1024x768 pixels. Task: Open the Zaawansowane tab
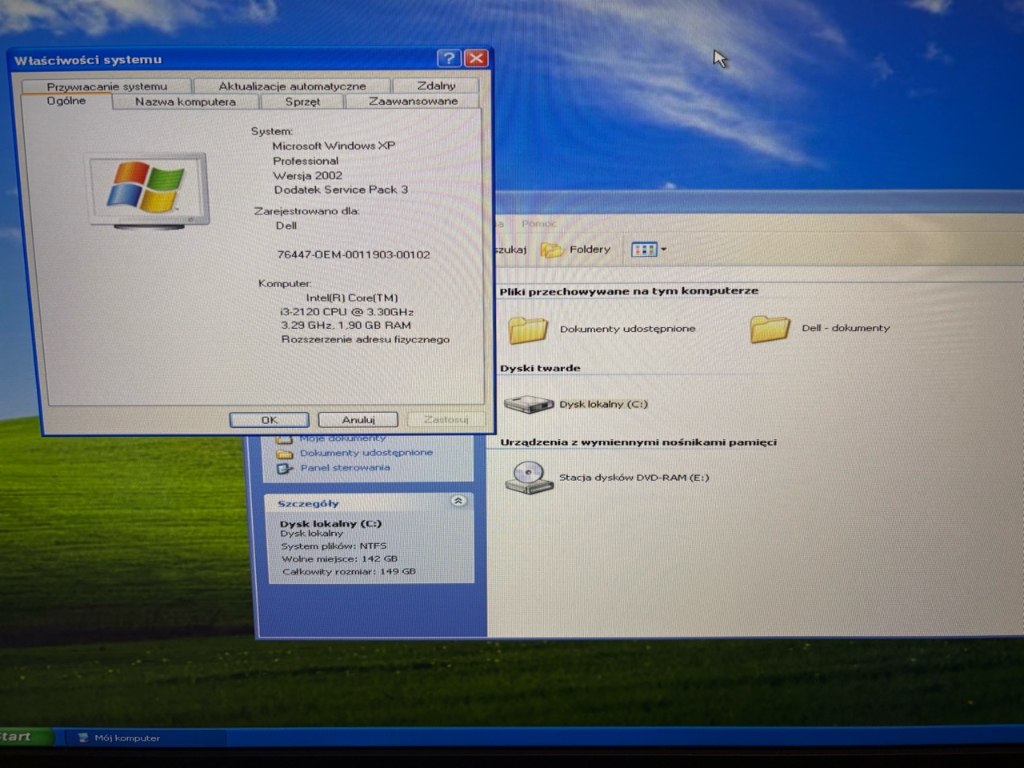[x=413, y=101]
